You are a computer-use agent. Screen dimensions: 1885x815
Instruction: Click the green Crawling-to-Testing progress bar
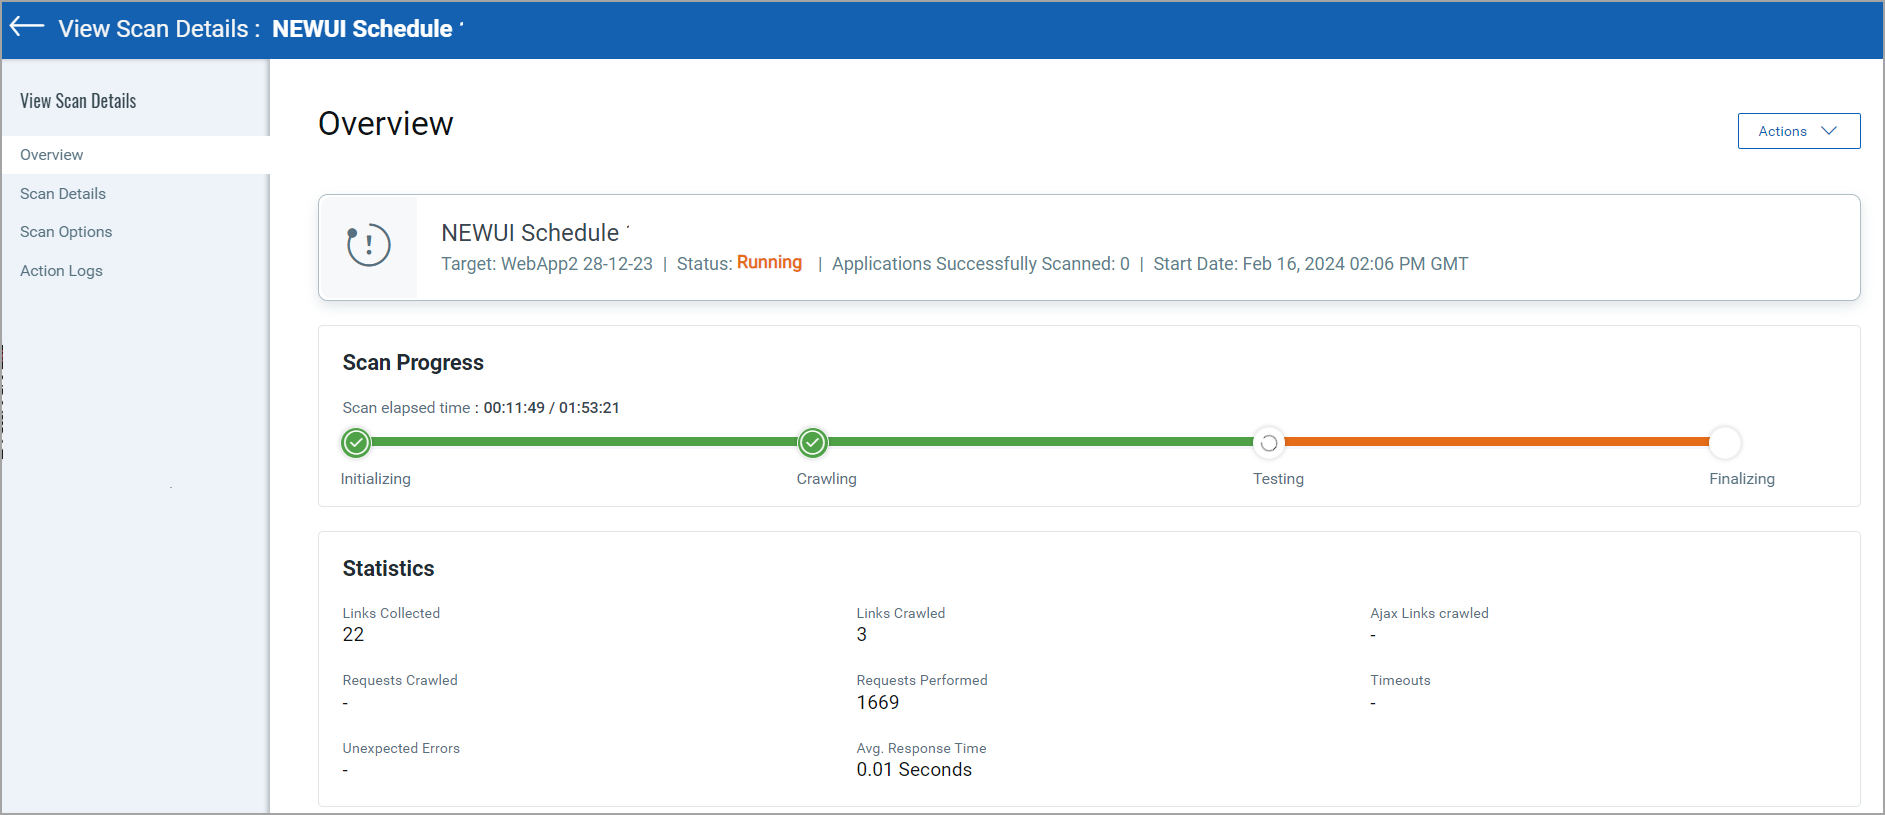pos(1040,441)
